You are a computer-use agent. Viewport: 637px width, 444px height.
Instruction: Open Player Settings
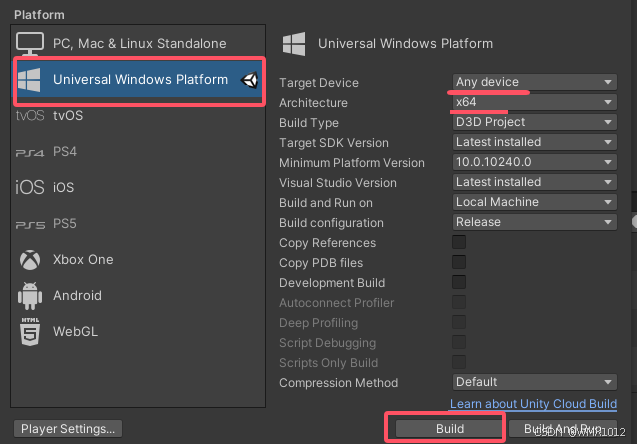tap(68, 429)
